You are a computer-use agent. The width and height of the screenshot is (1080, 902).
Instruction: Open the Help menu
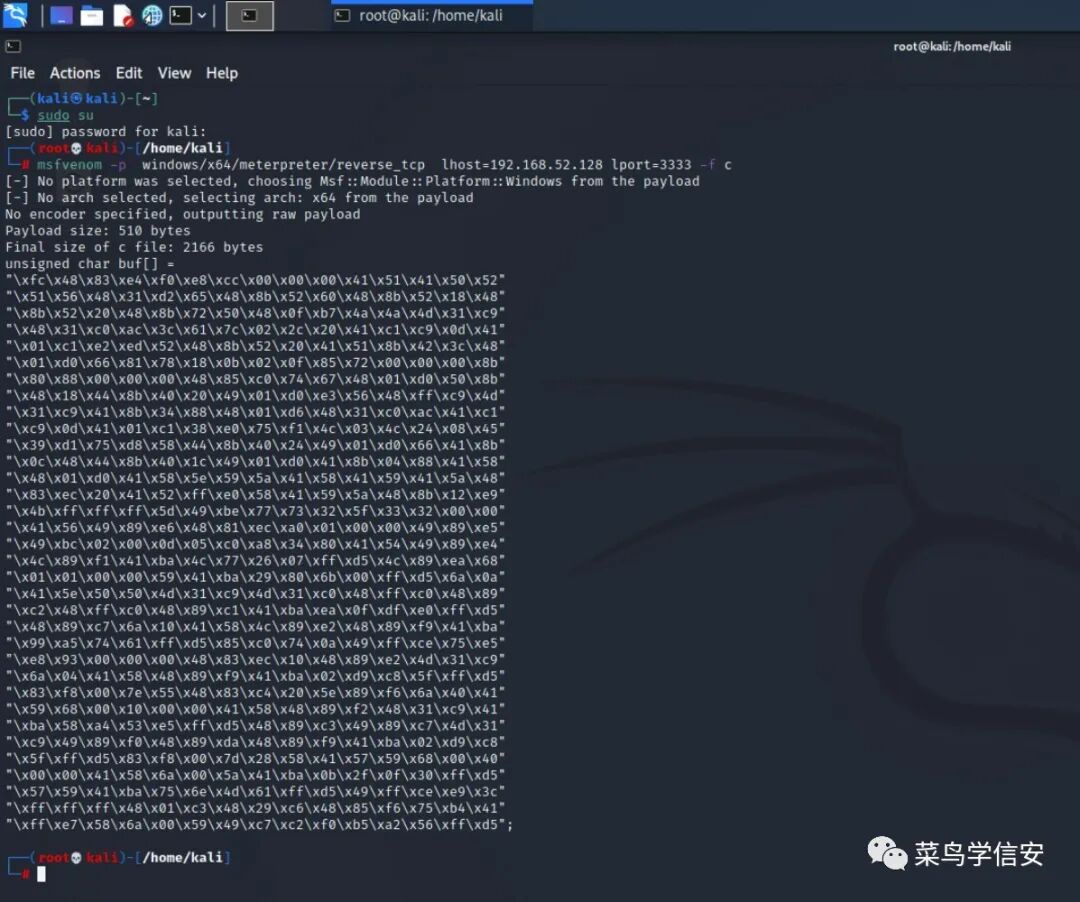point(222,73)
